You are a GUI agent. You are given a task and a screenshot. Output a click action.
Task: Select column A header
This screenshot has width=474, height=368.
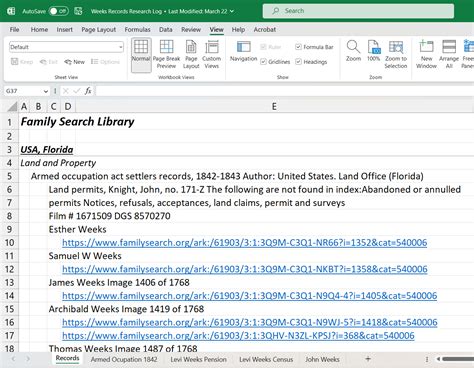24,106
